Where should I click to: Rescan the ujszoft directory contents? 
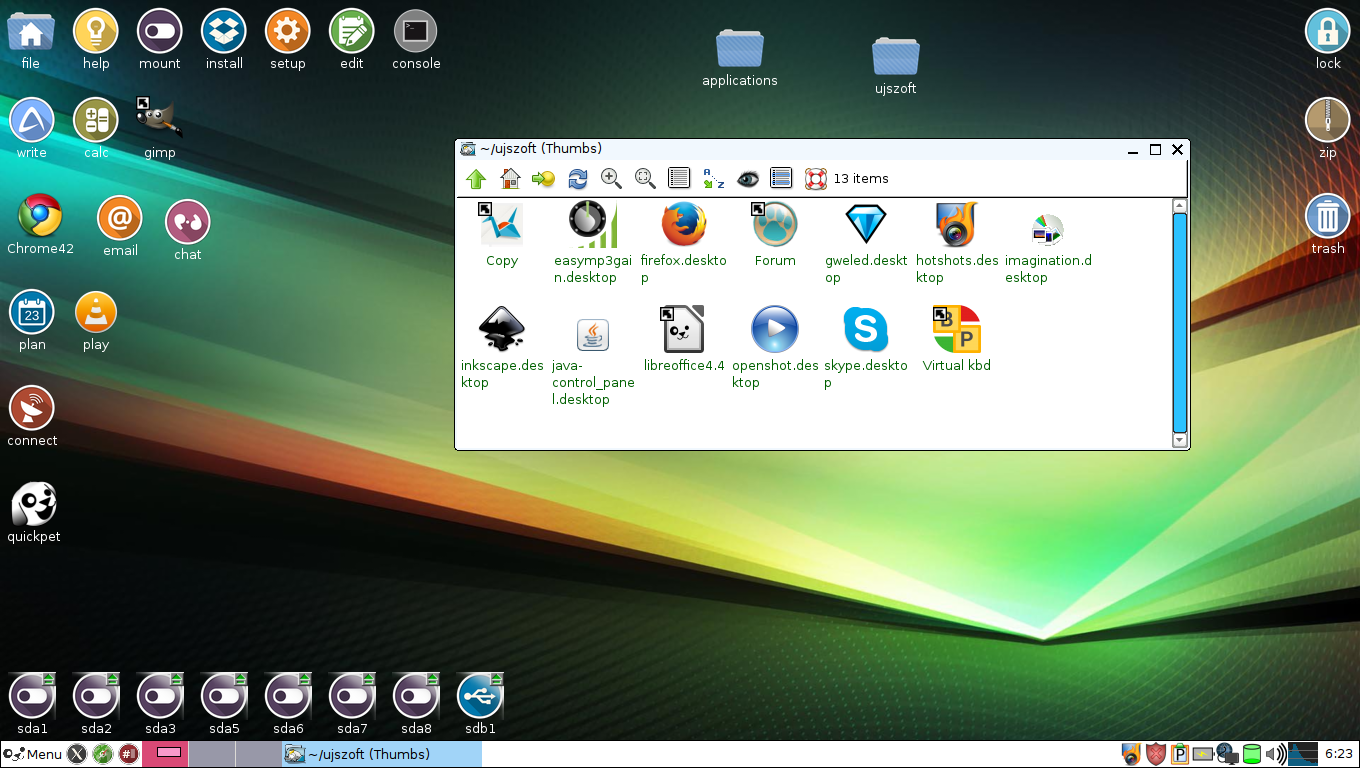pyautogui.click(x=577, y=179)
